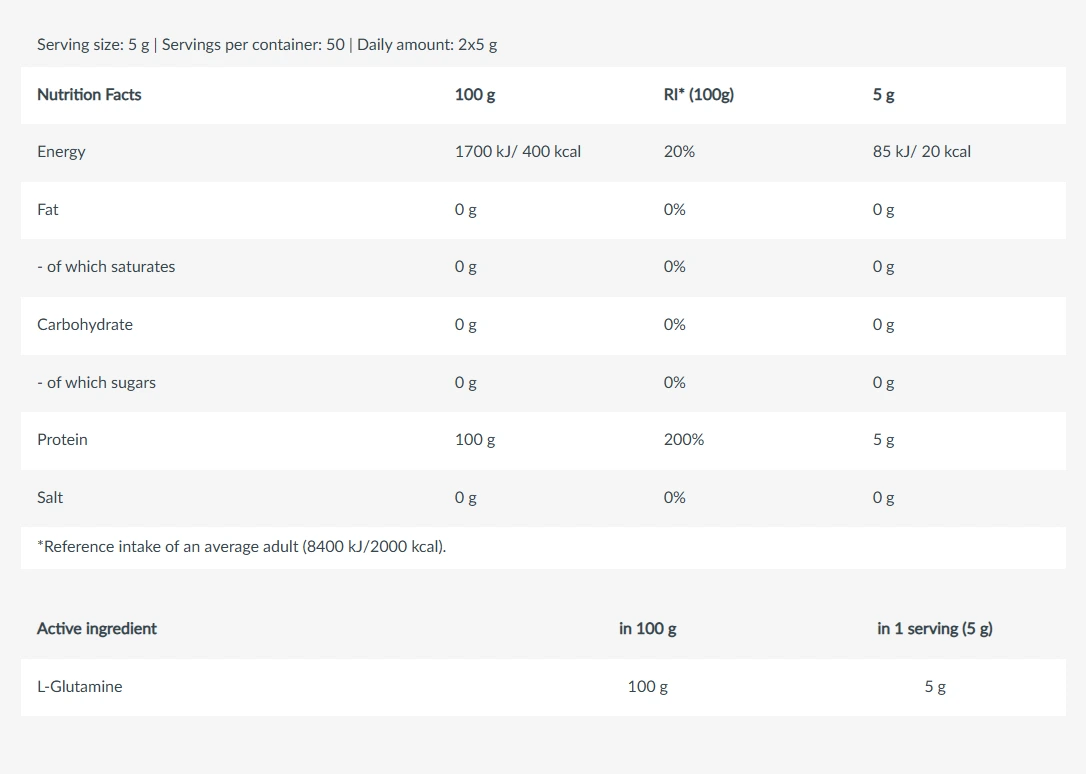This screenshot has height=774, width=1086.
Task: Select the Protein row label
Action: [x=62, y=440]
